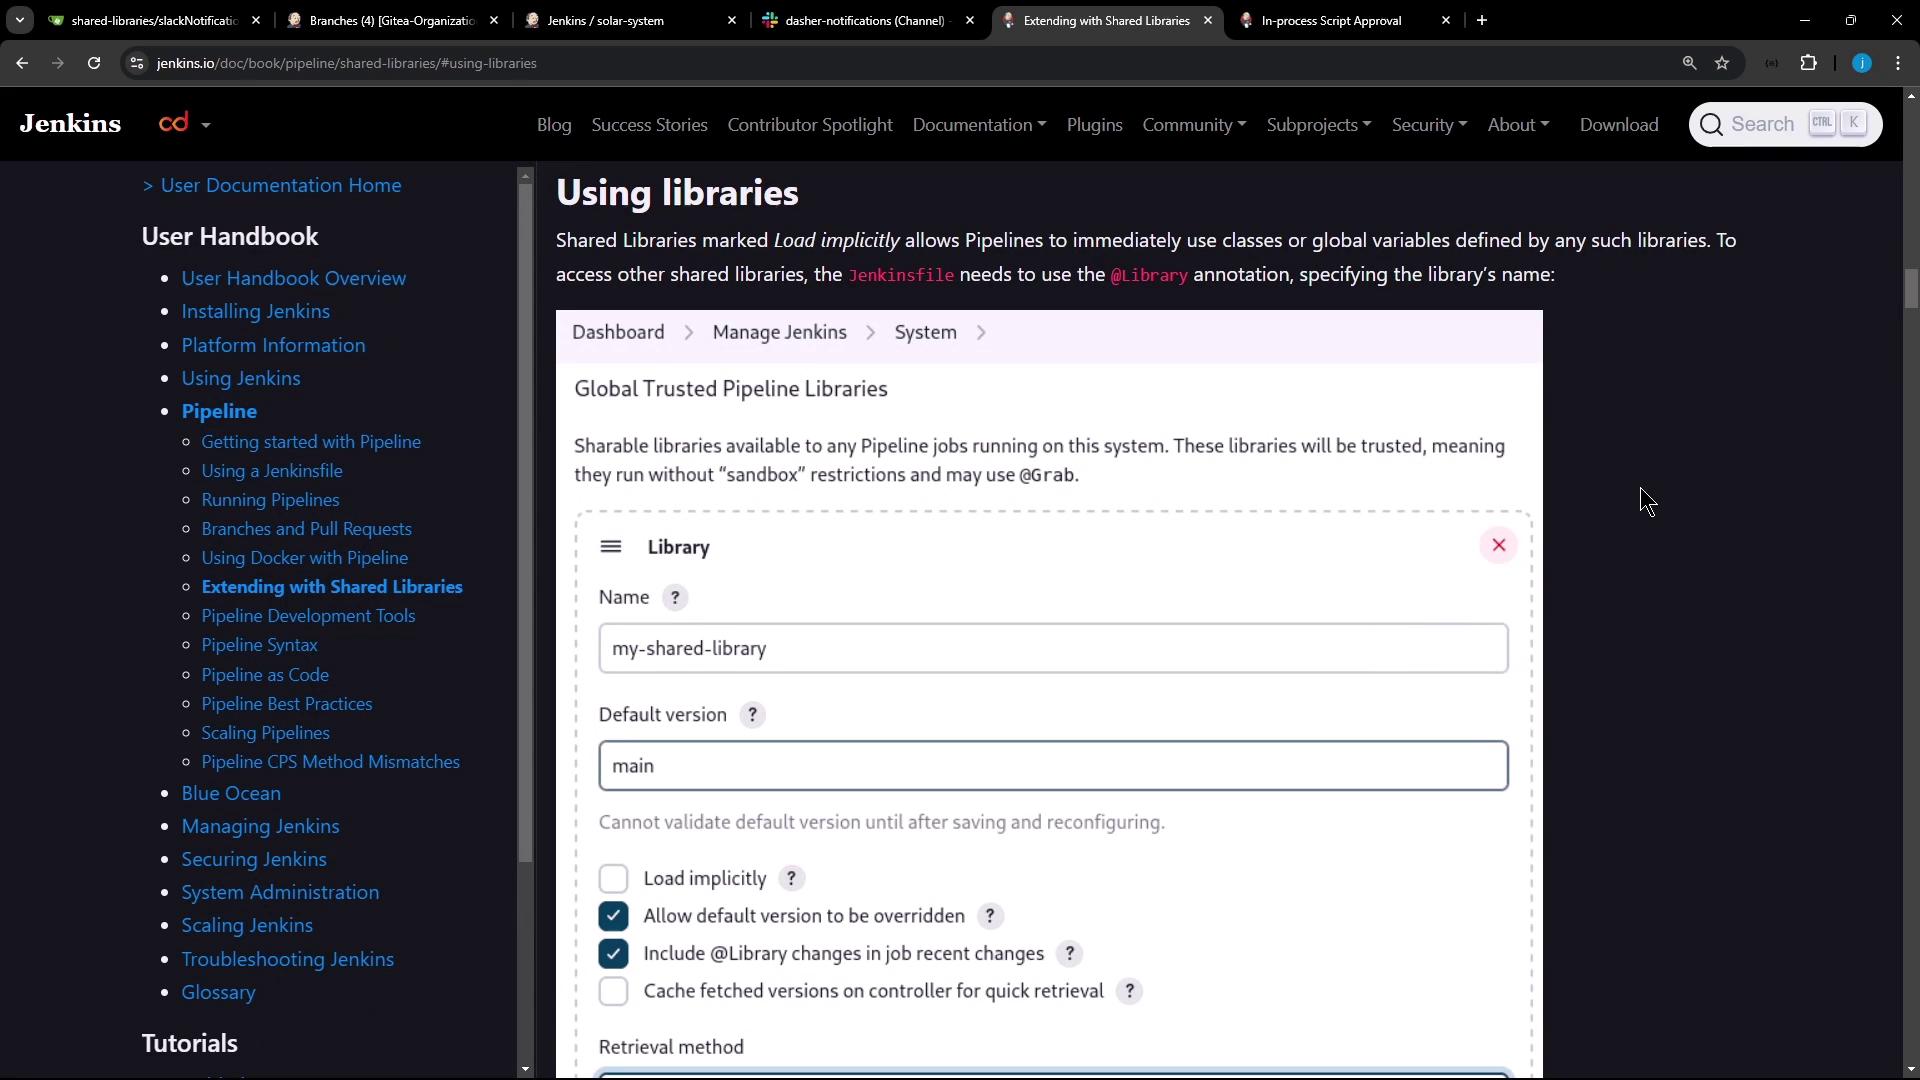Switch to In-process Script Approval tab
This screenshot has width=1920, height=1080.
tap(1330, 20)
